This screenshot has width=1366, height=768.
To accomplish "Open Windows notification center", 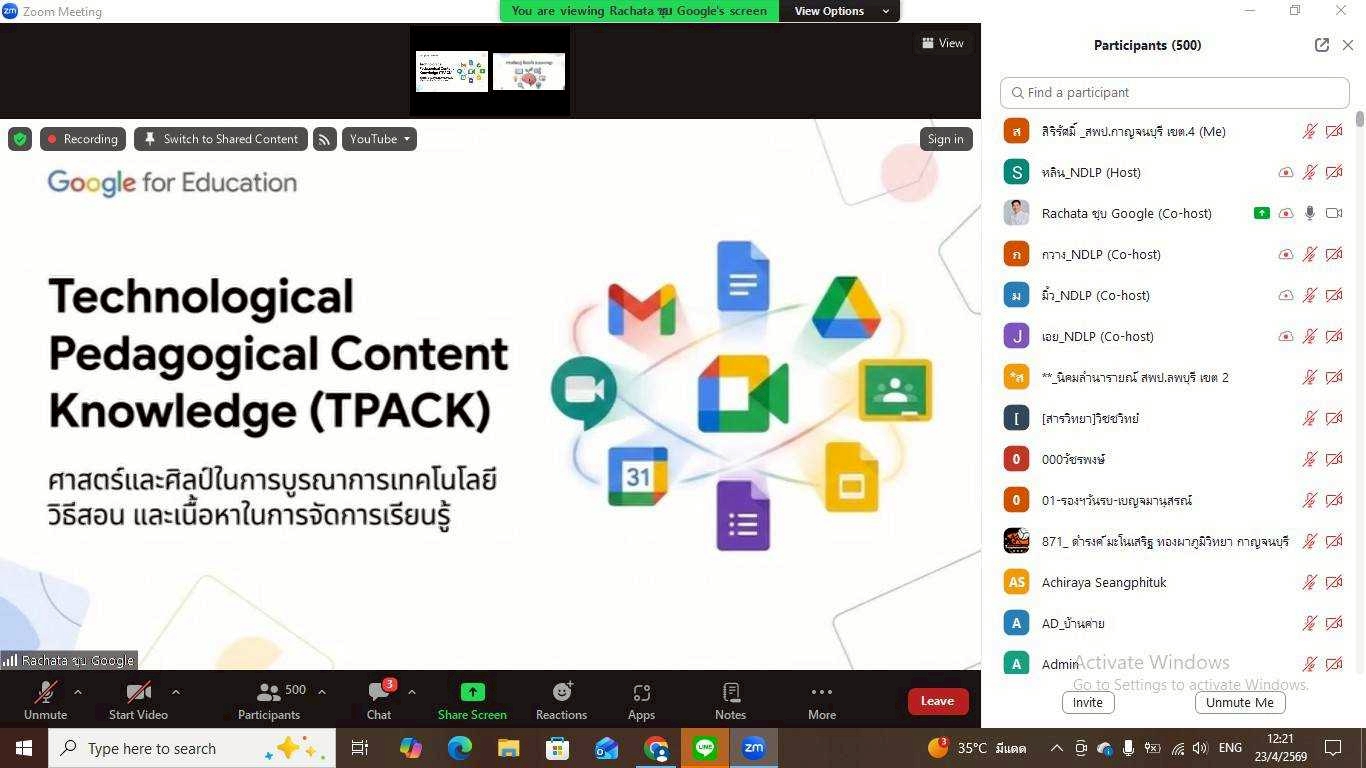I will [1333, 748].
